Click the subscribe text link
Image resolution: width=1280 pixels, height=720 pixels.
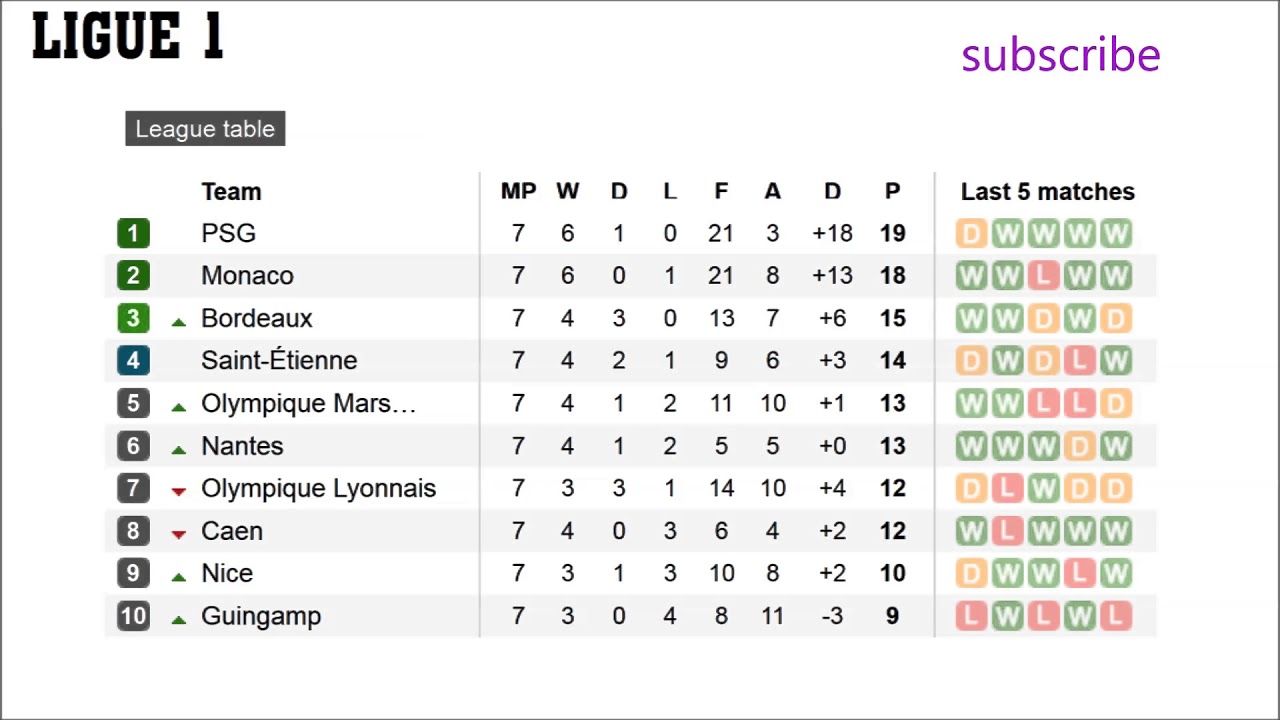pos(1060,56)
